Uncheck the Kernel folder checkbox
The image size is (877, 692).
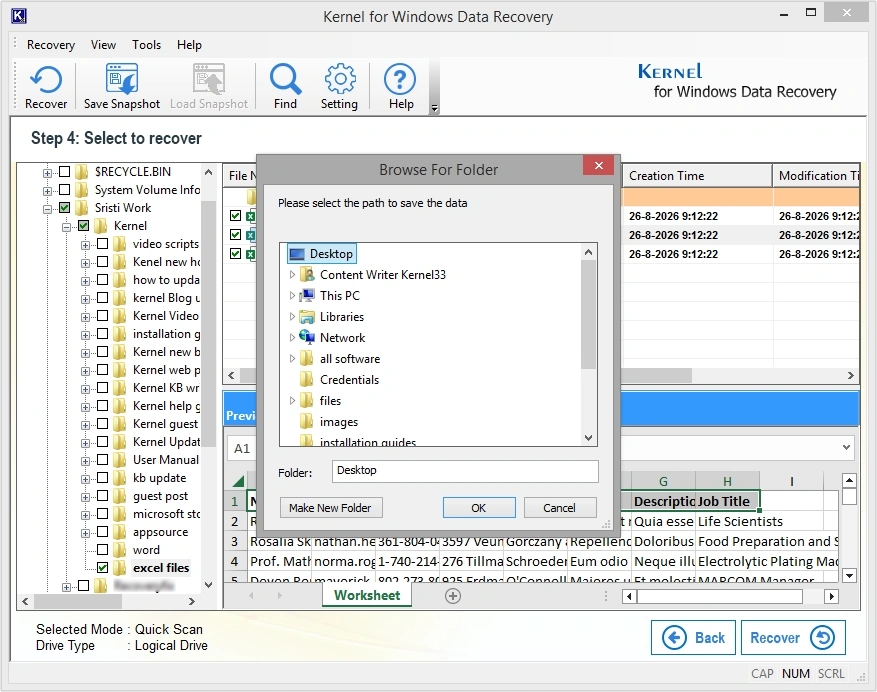click(84, 226)
